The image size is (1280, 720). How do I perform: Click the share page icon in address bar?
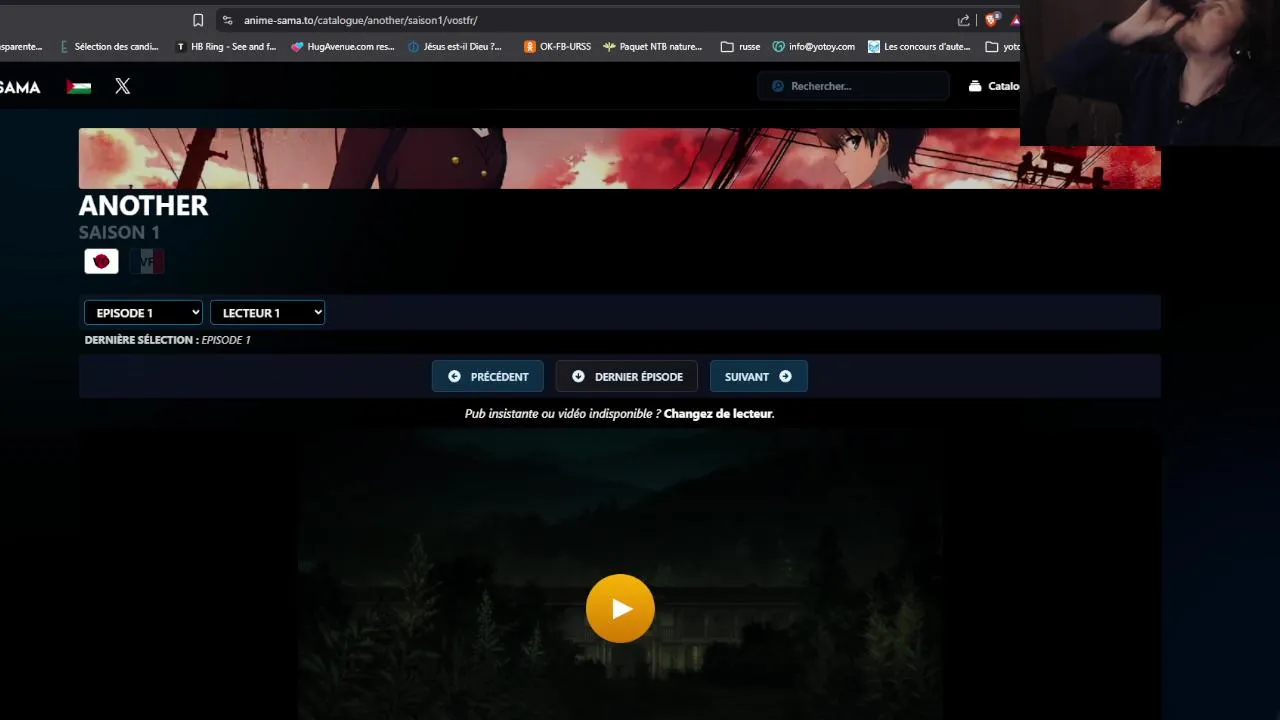coord(963,20)
